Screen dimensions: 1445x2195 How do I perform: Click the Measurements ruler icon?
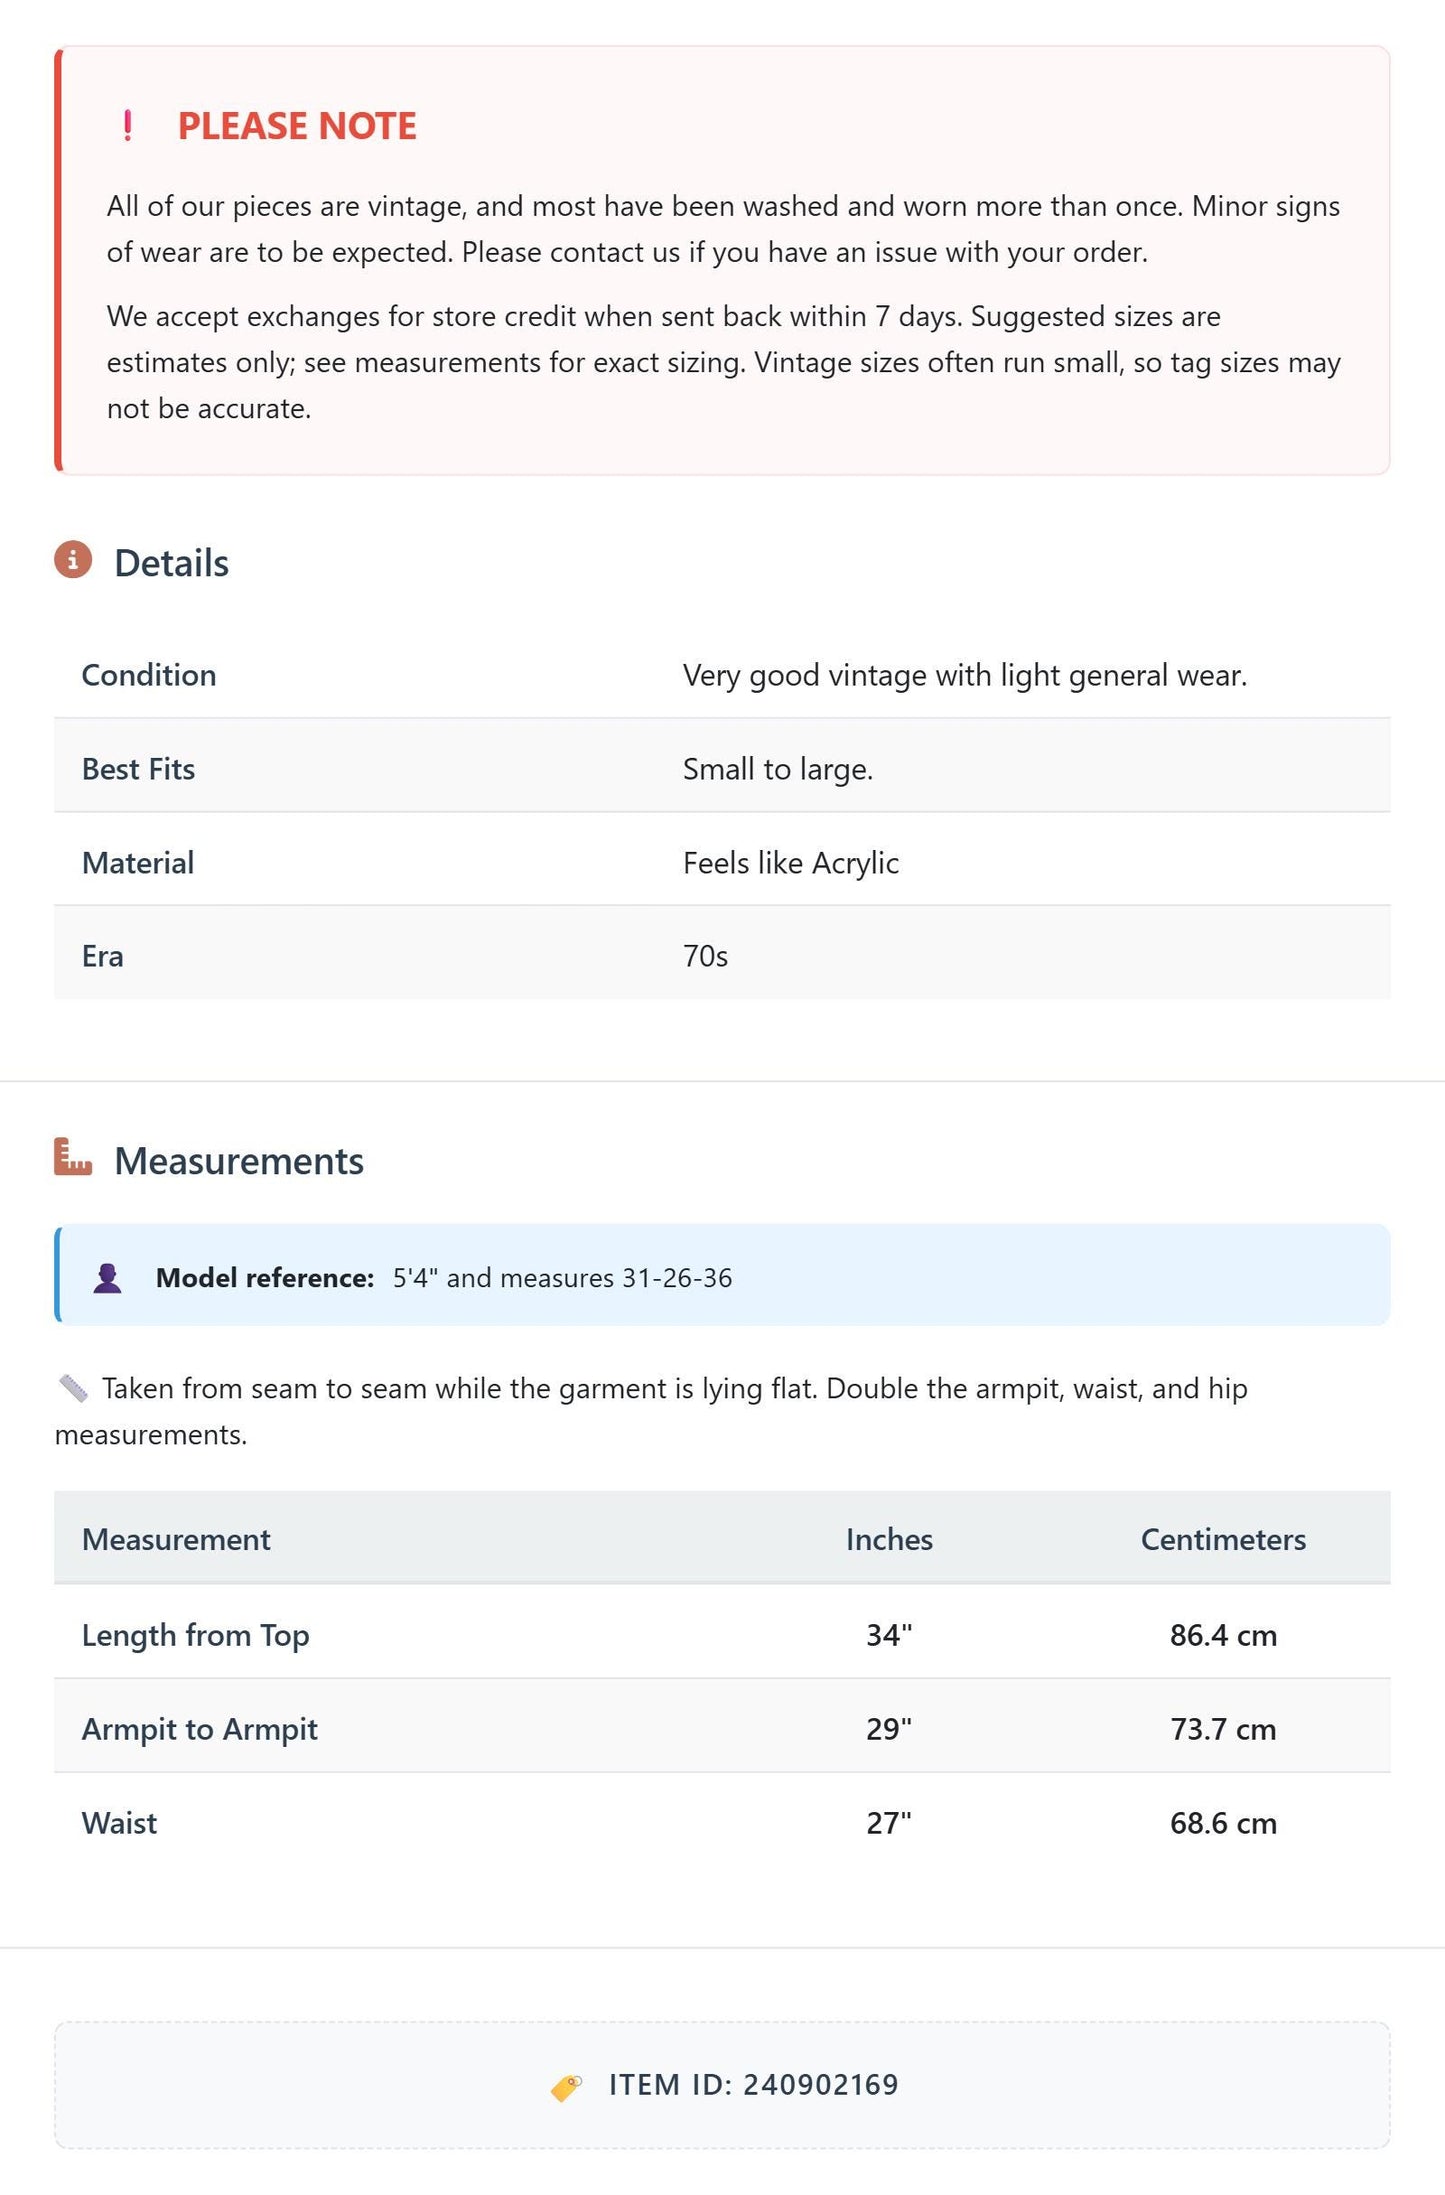(73, 1157)
